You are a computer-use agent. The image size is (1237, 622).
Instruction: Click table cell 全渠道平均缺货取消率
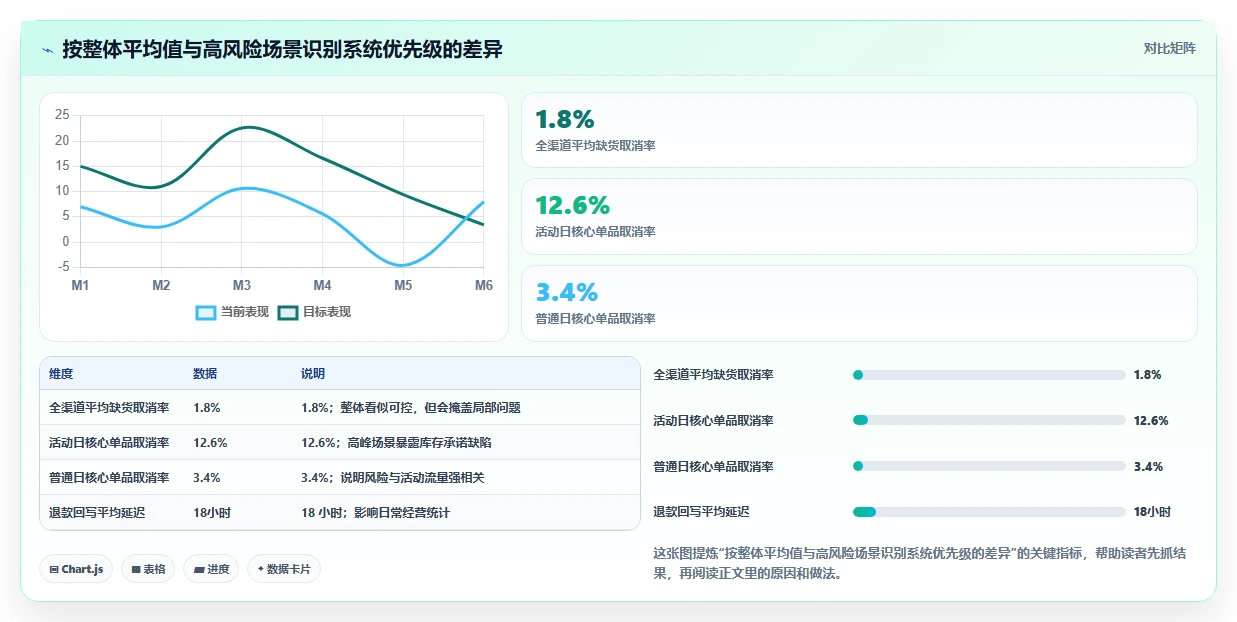tap(109, 408)
